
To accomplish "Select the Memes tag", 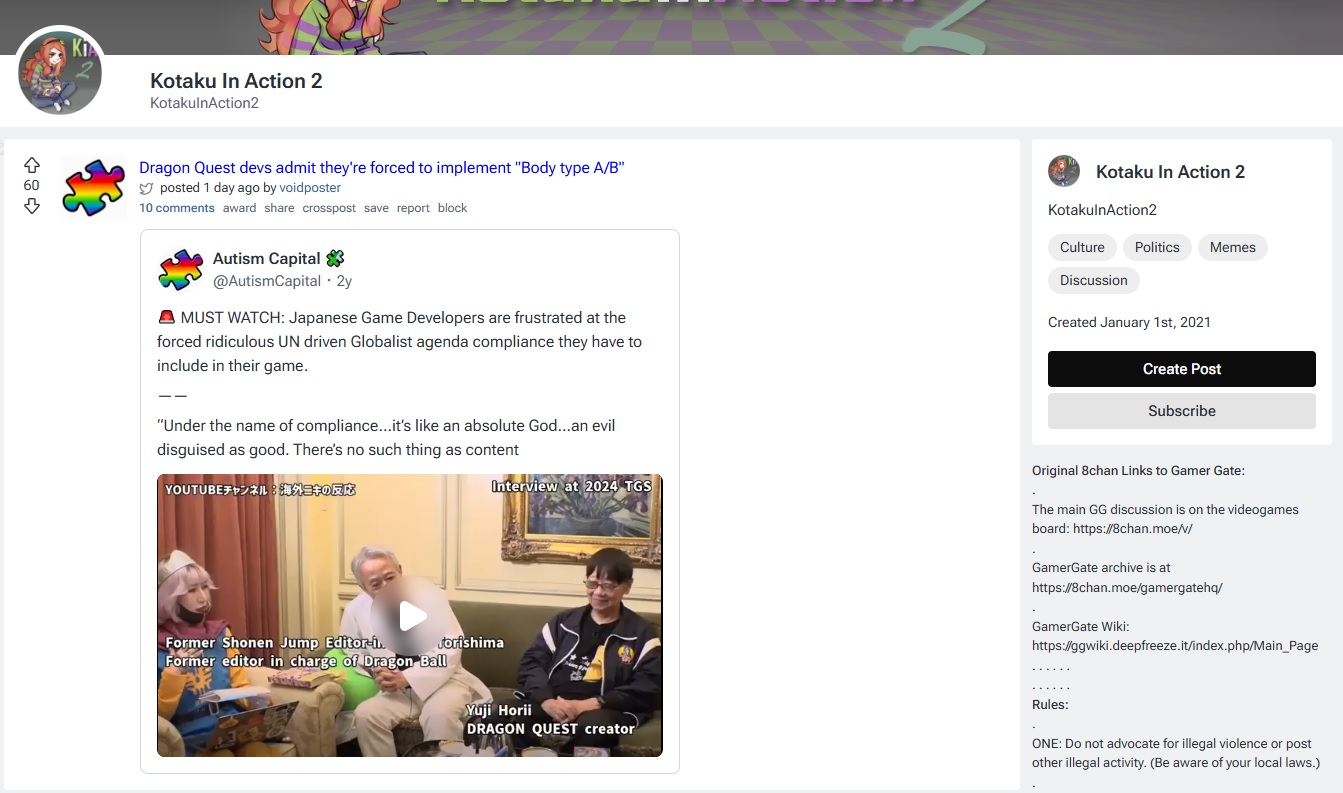I will pos(1233,247).
